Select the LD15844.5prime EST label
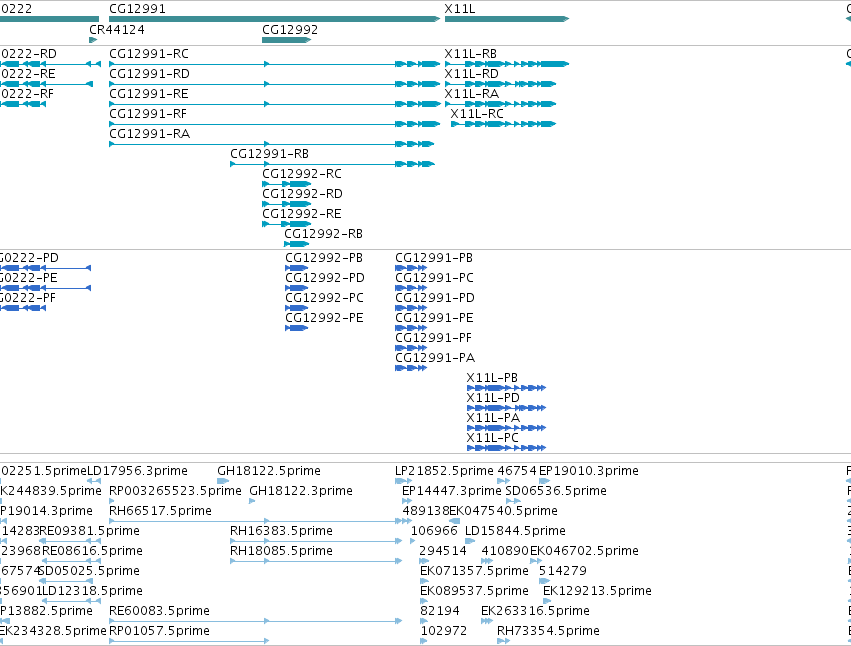The image size is (851, 646). tap(515, 531)
